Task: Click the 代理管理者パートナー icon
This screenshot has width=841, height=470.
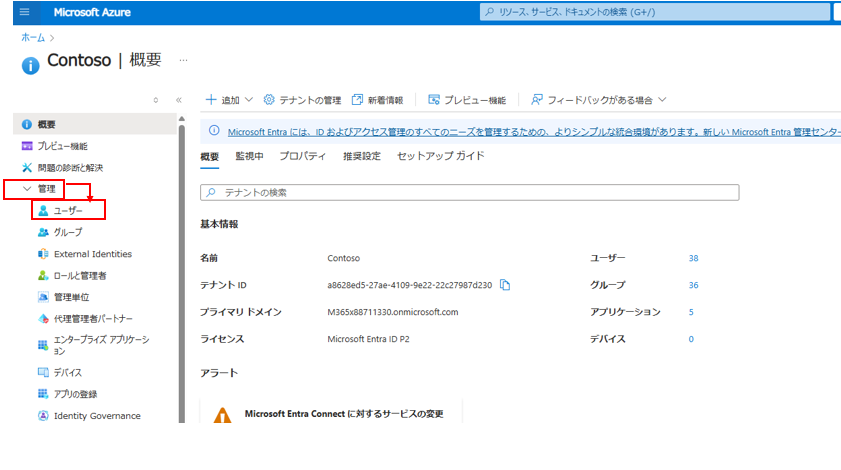Action: [x=43, y=319]
